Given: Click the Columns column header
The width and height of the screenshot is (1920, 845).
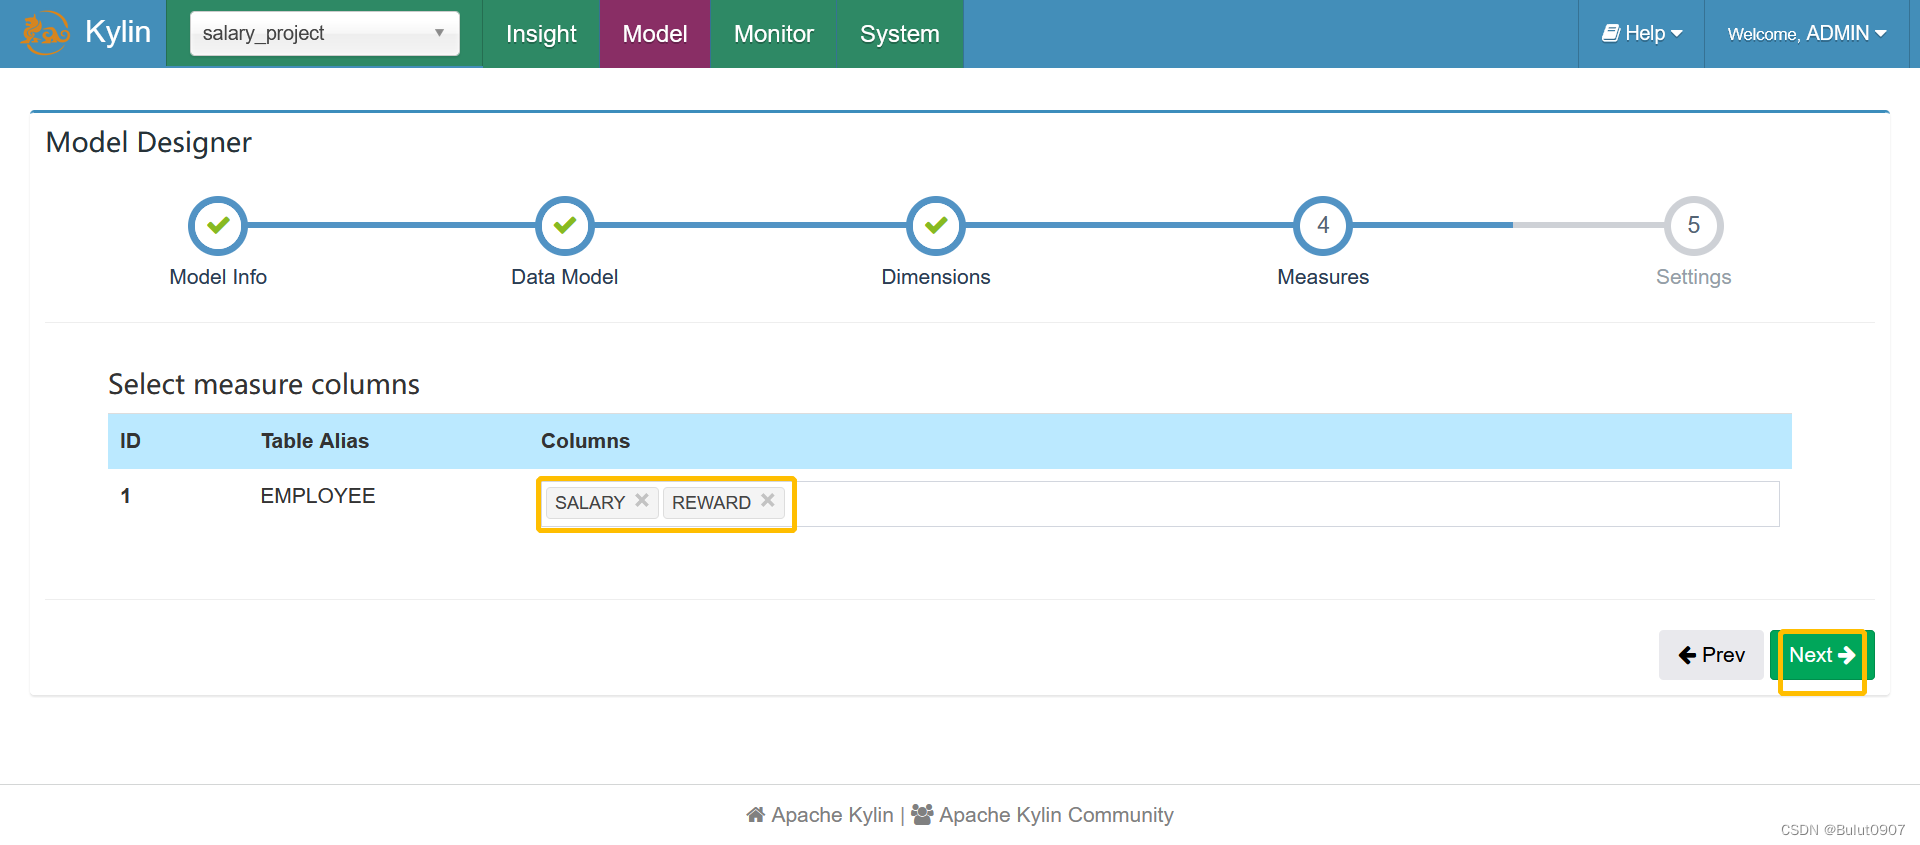Looking at the screenshot, I should pos(585,441).
